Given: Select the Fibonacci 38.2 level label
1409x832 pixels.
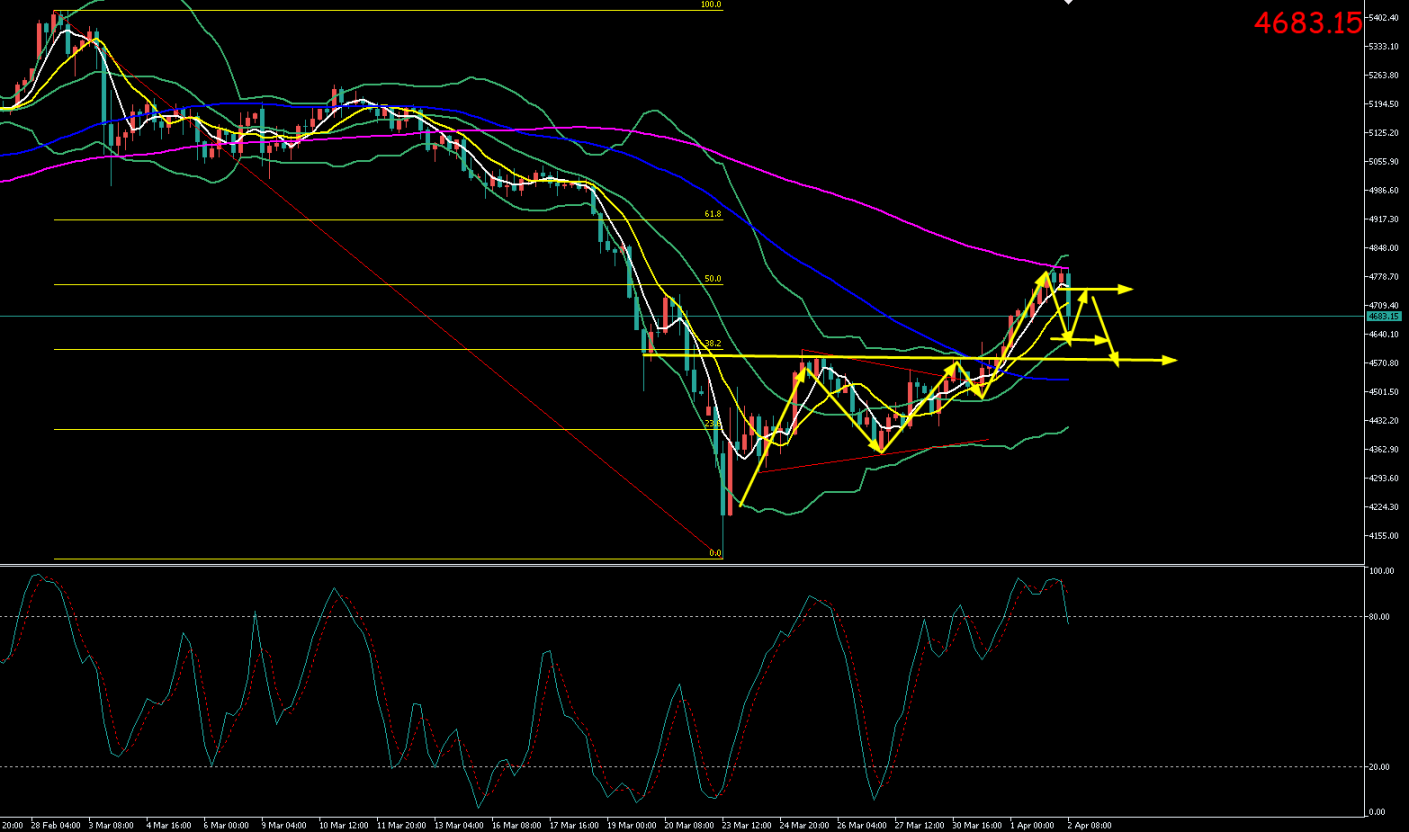Looking at the screenshot, I should pos(712,343).
